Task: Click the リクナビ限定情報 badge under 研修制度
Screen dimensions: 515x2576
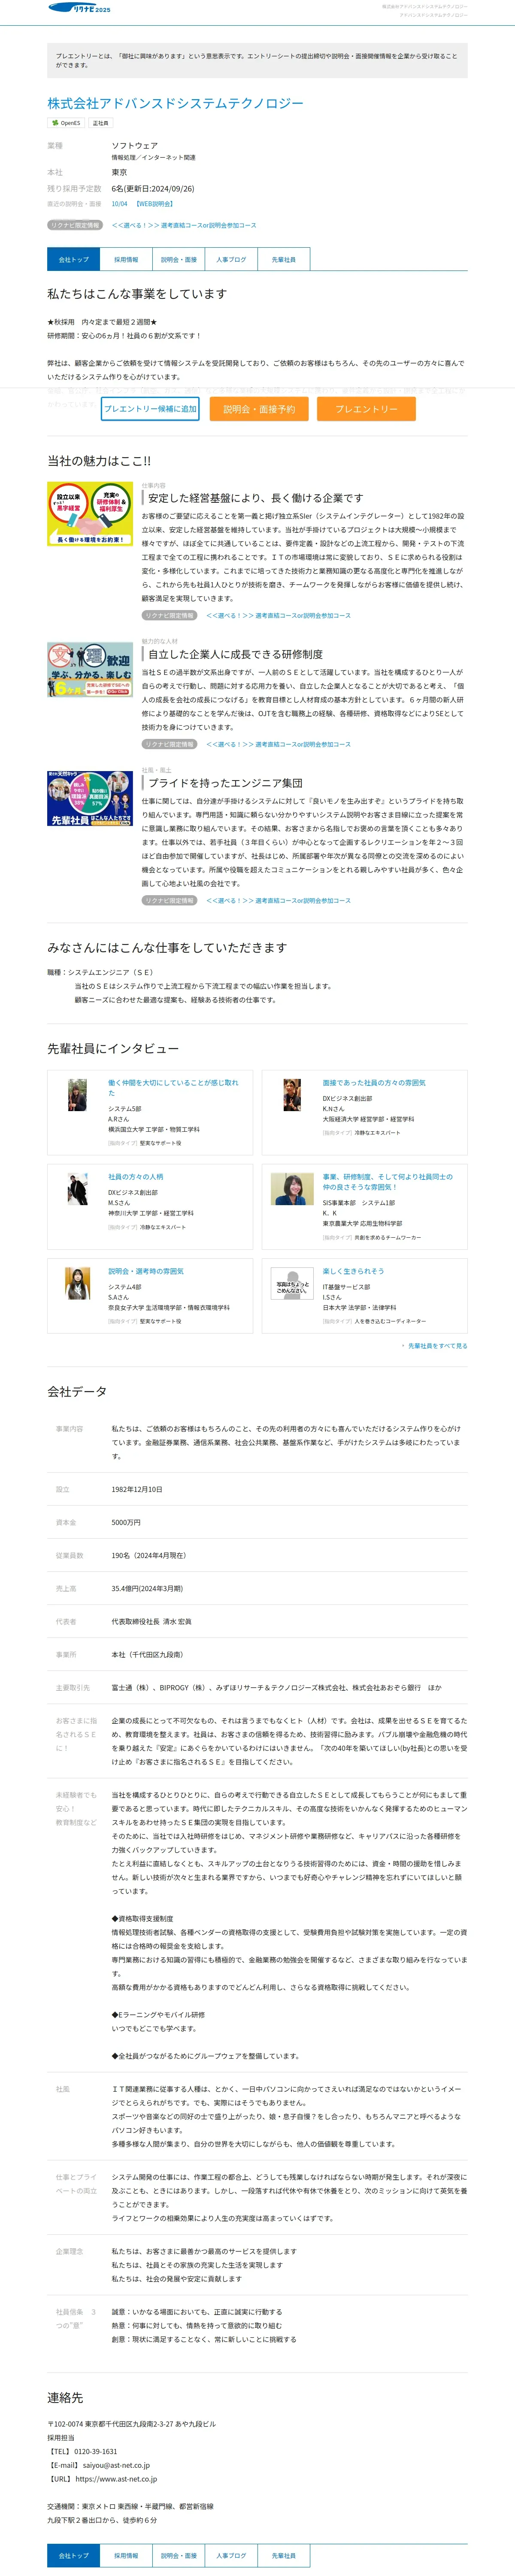Action: pyautogui.click(x=169, y=744)
